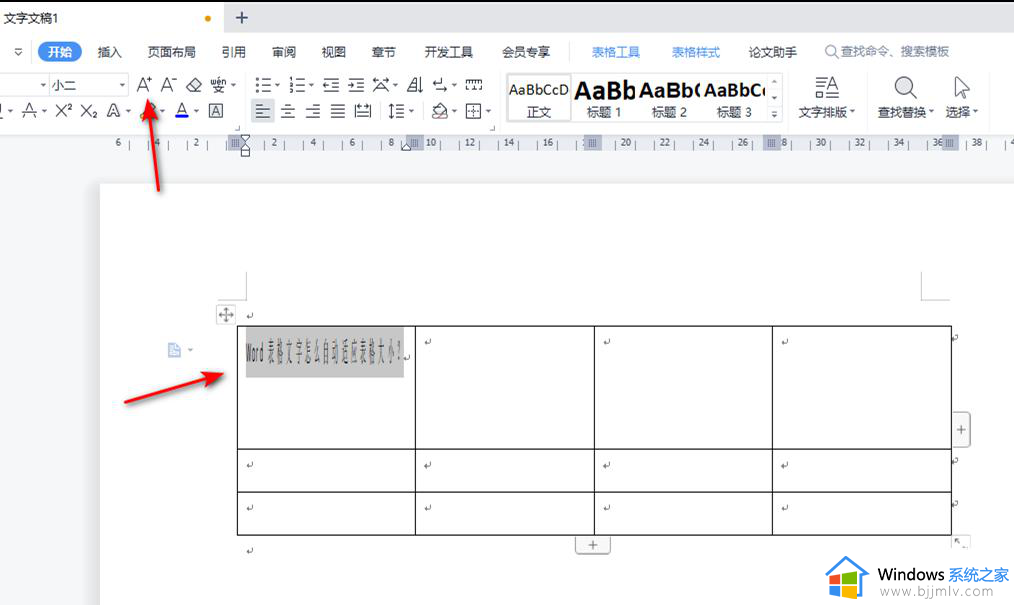The image size is (1014, 605).
Task: Click the table move handle icon
Action: (226, 315)
